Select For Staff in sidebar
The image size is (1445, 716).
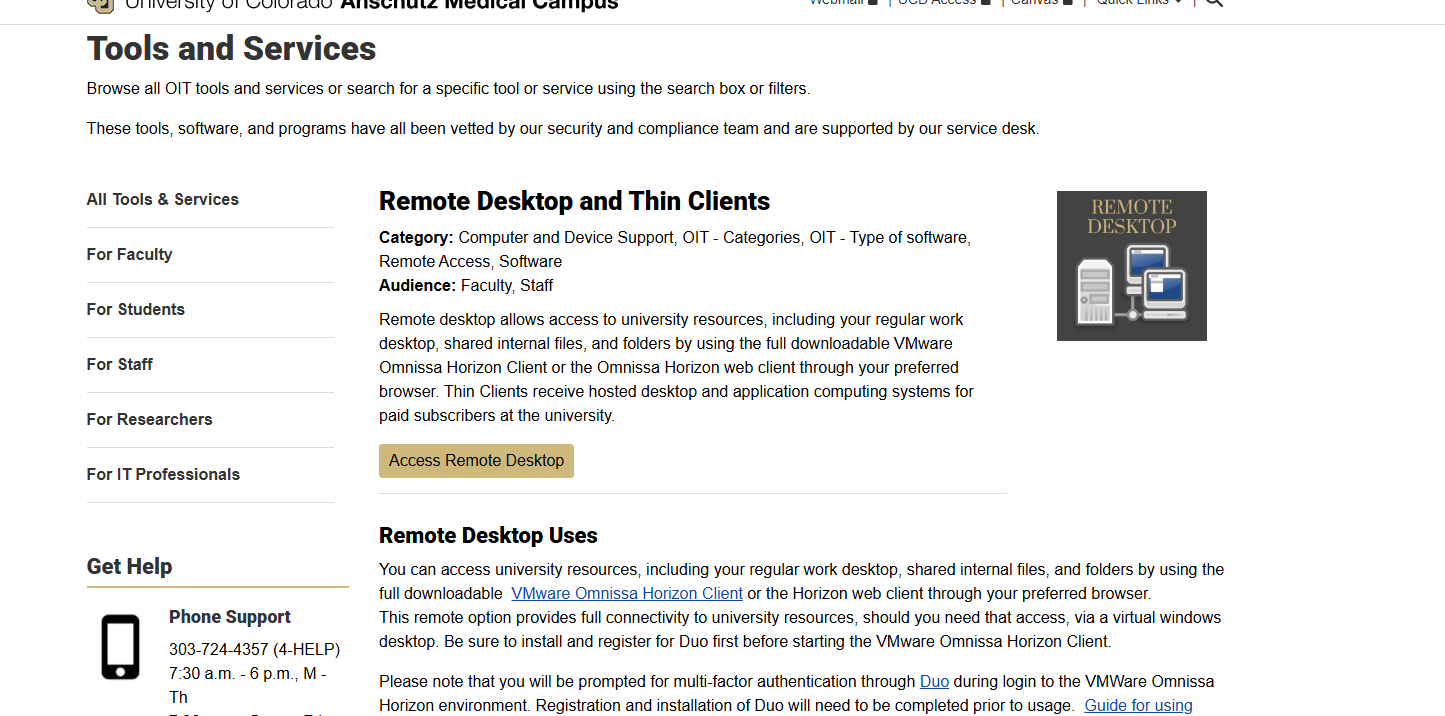[120, 364]
